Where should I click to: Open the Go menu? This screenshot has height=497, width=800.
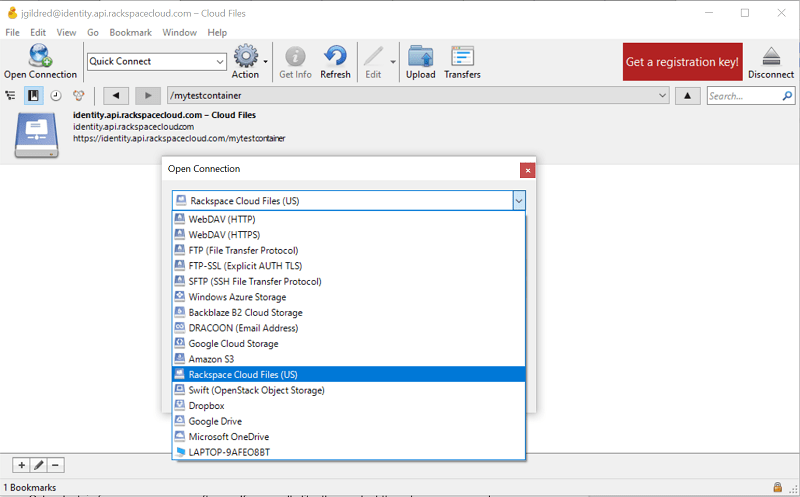[93, 32]
